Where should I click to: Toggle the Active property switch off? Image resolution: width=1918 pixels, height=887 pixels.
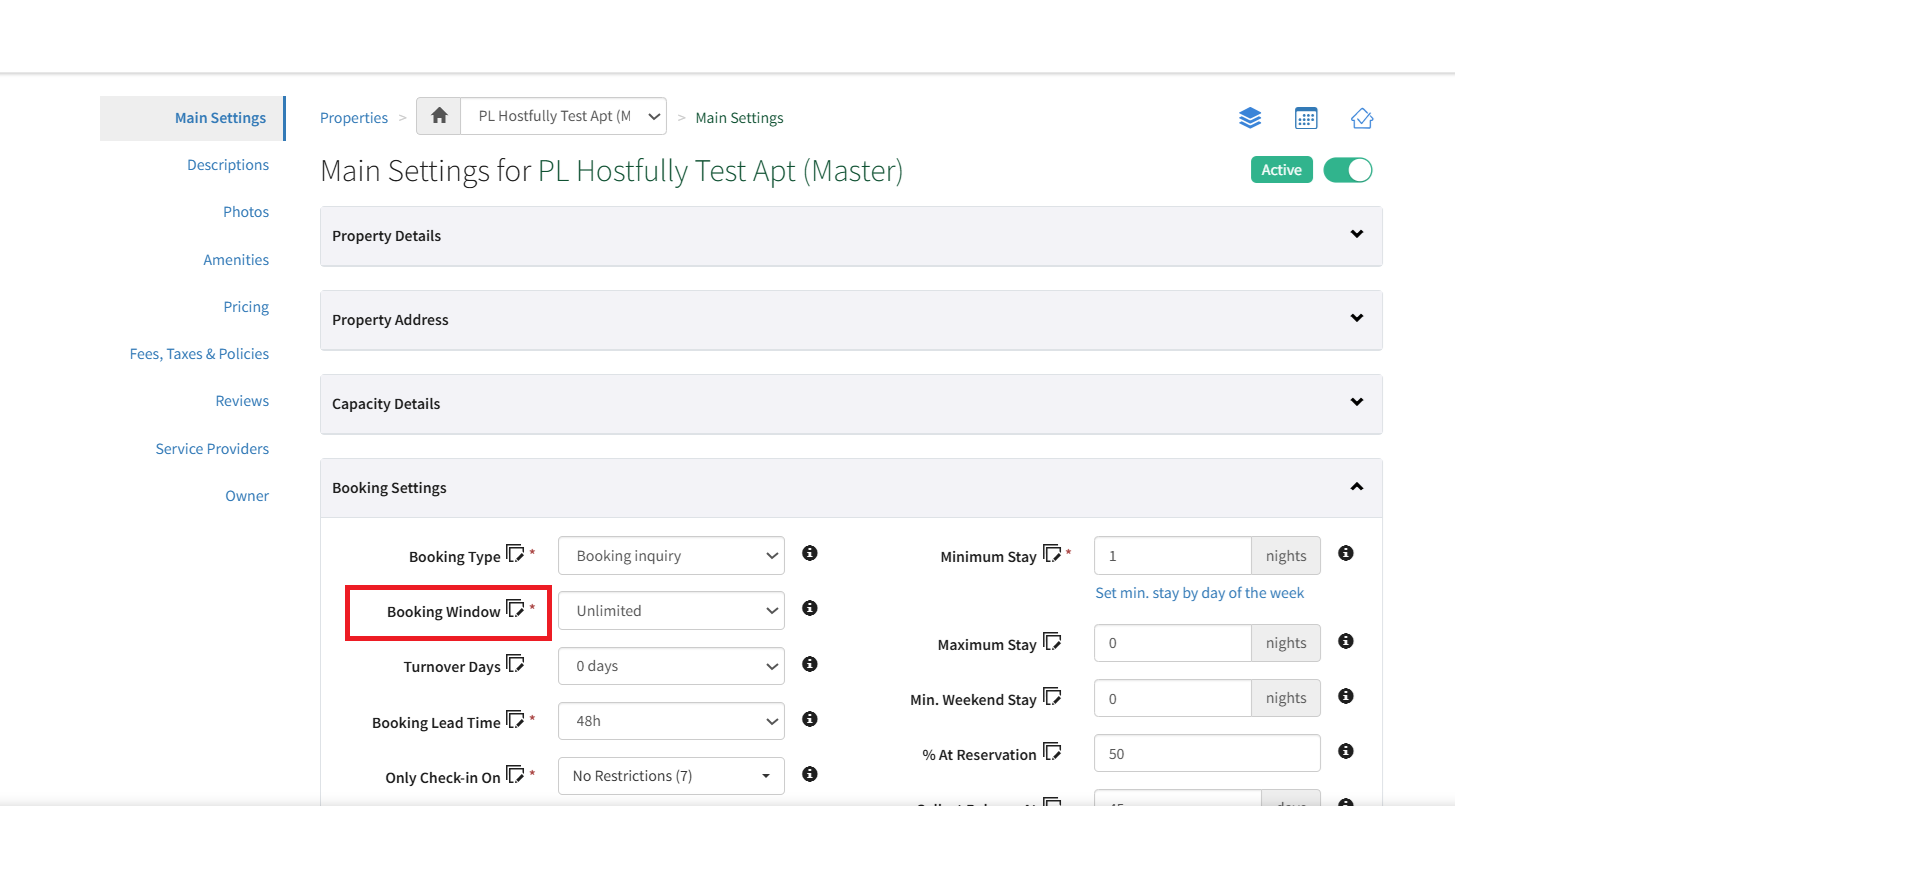[x=1347, y=170]
